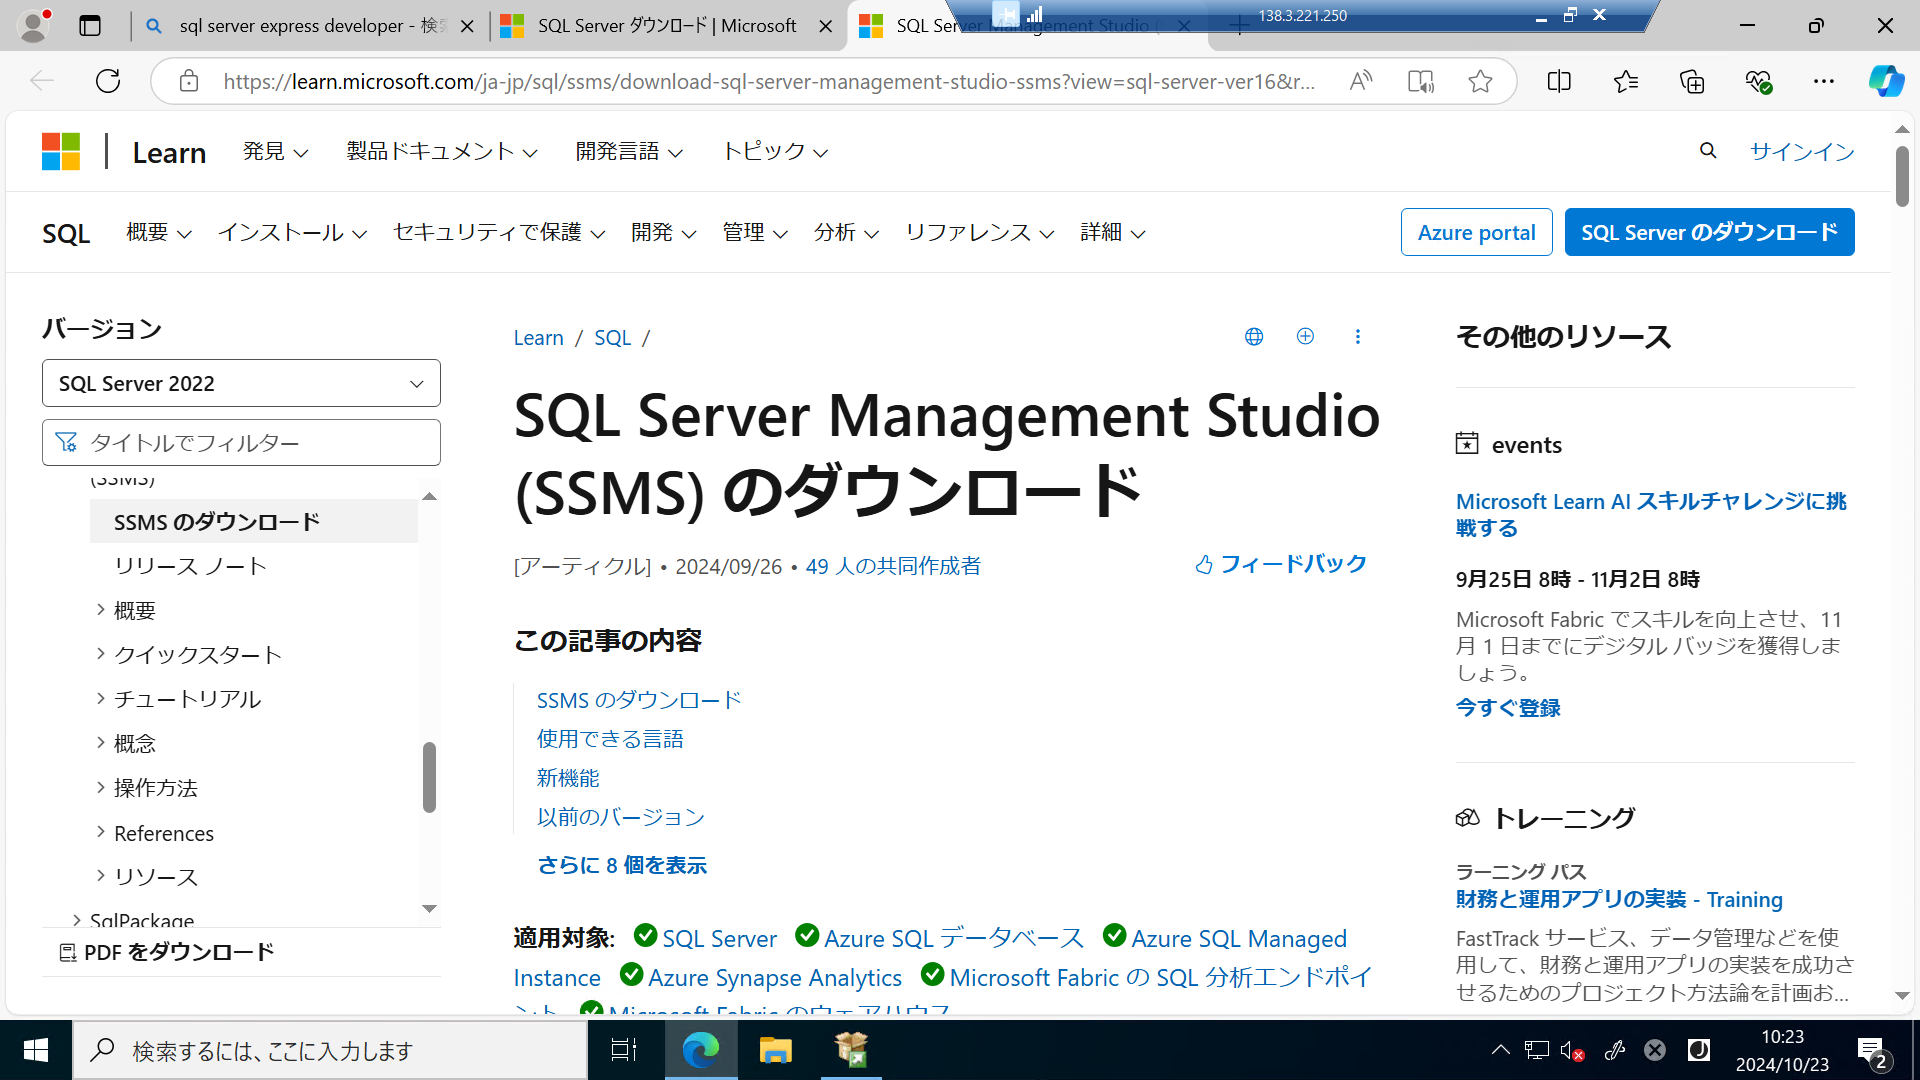Open the Collections icon in the browser toolbar

pos(1692,81)
